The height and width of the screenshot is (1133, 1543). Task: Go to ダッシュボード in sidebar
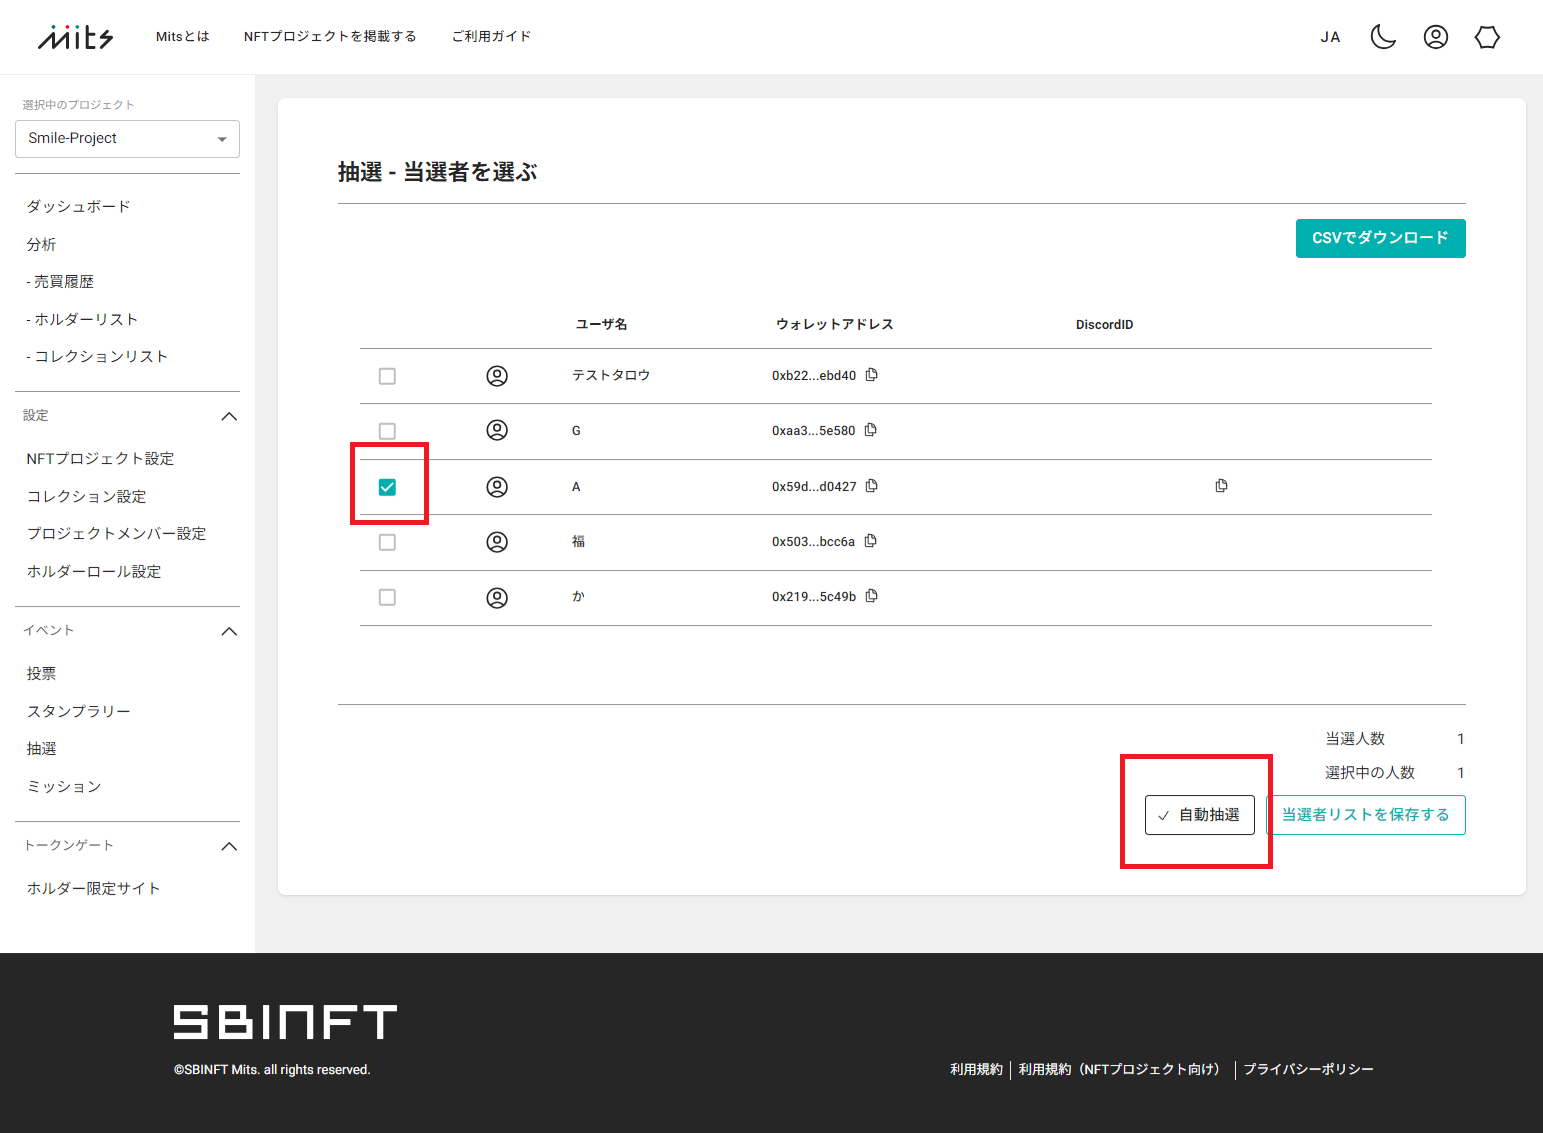(x=79, y=206)
